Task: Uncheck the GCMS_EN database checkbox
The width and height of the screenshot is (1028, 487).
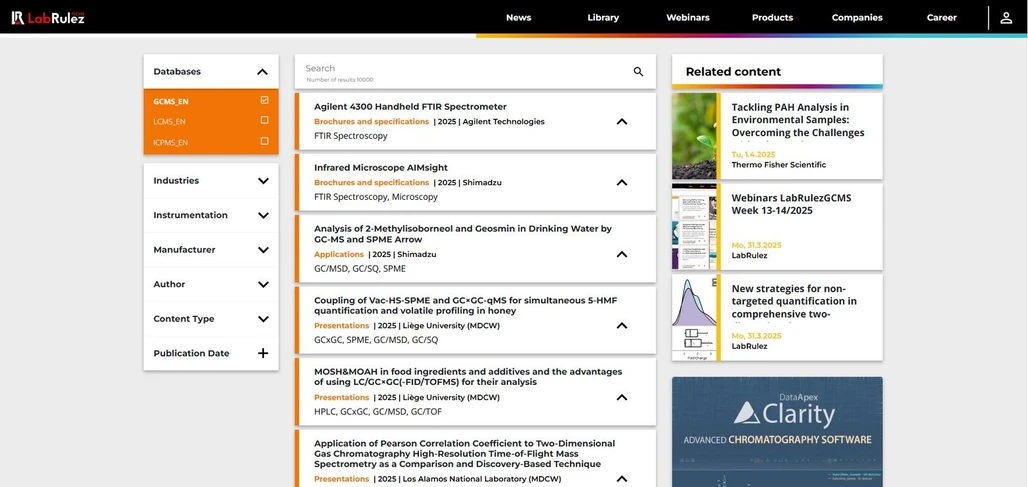Action: pos(264,100)
